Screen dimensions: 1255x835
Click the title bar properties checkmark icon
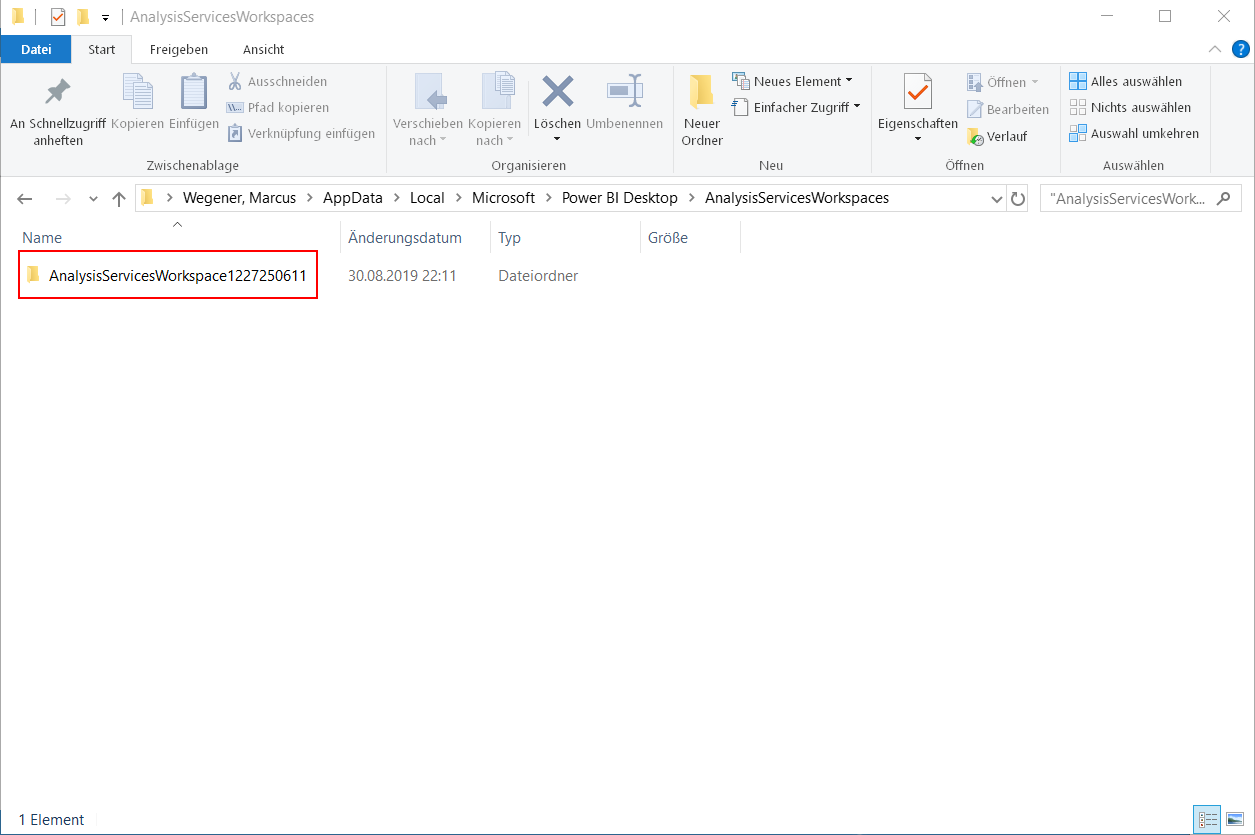(57, 17)
